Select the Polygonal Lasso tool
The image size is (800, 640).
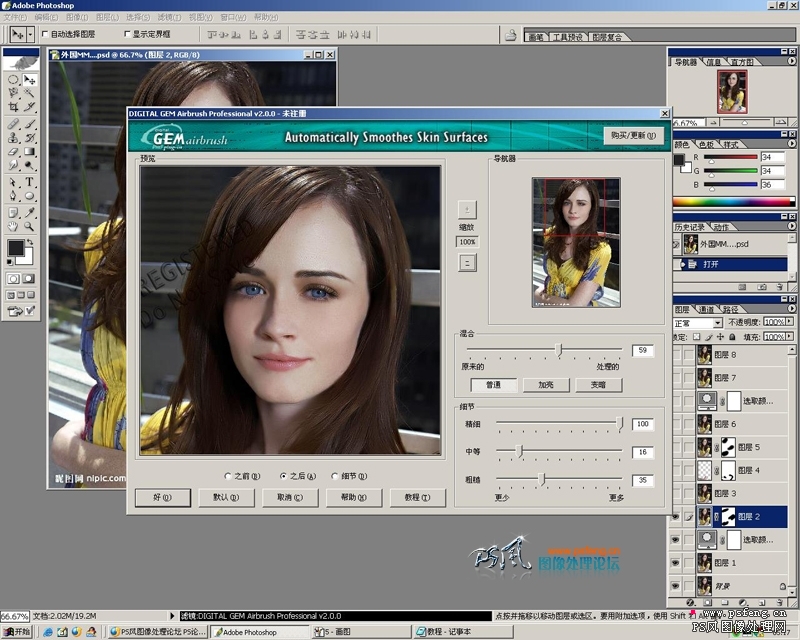tap(13, 93)
